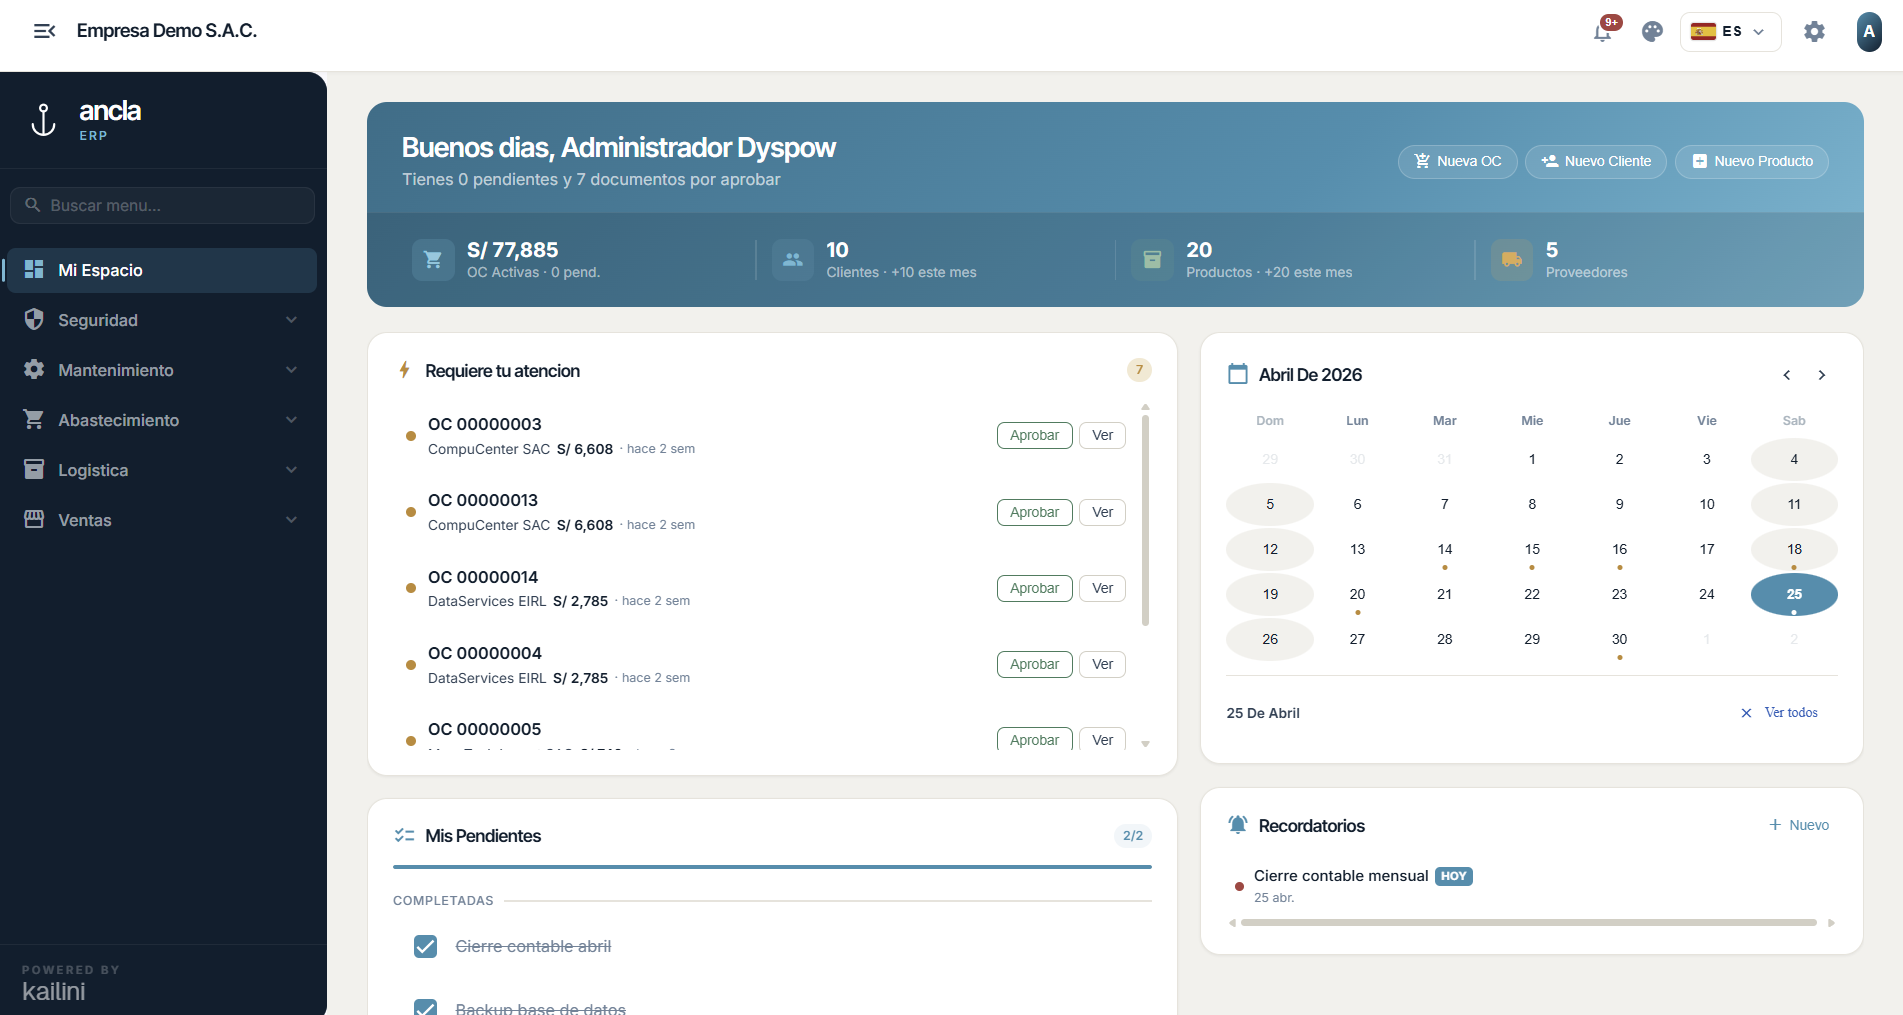1903x1015 pixels.
Task: Expand Abastecimiento menu chevron
Action: (x=291, y=420)
